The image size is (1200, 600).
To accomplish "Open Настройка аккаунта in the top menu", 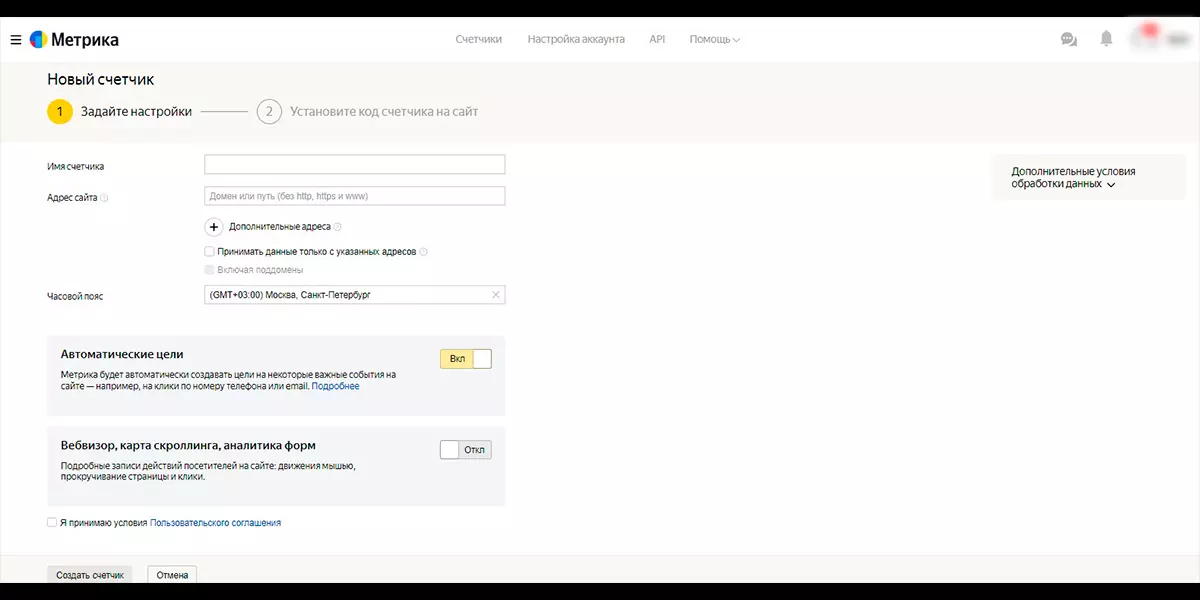I will pos(576,39).
